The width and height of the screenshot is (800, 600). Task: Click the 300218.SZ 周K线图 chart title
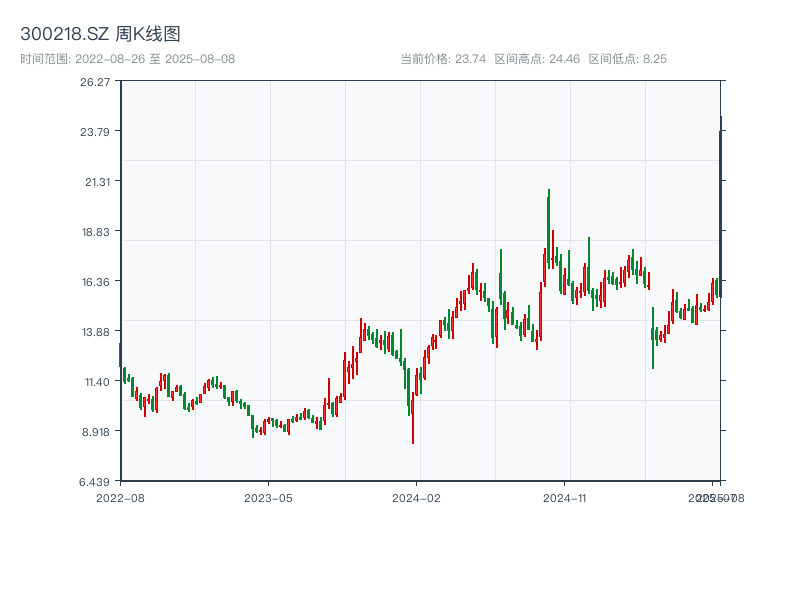pyautogui.click(x=100, y=34)
